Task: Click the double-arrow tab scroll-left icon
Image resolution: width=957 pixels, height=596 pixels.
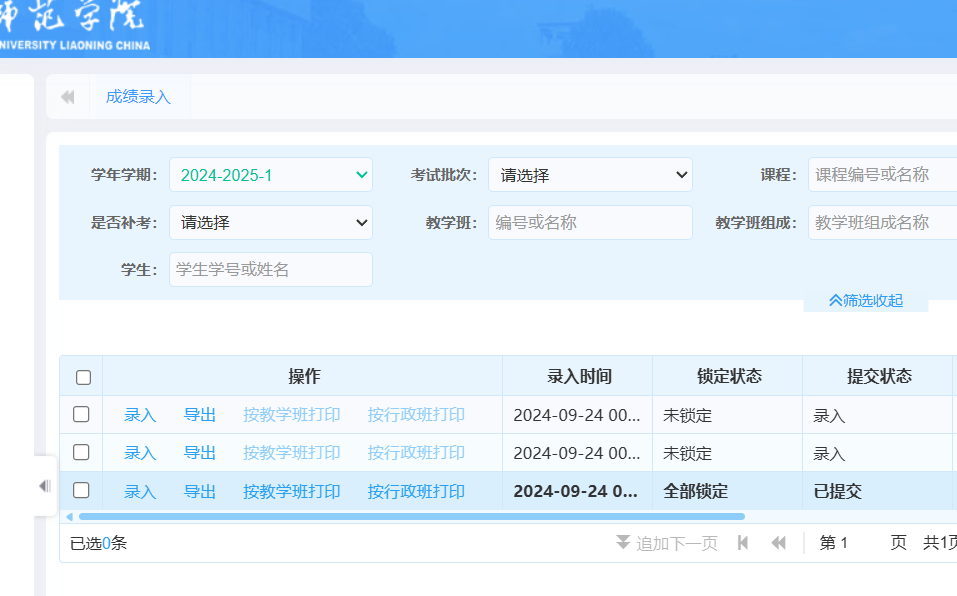Action: point(68,97)
